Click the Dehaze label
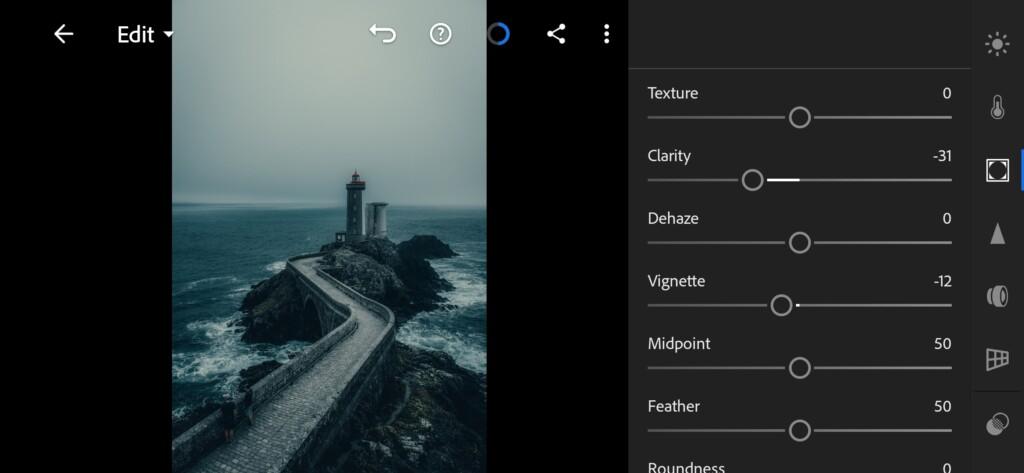The width and height of the screenshot is (1024, 473). point(673,219)
